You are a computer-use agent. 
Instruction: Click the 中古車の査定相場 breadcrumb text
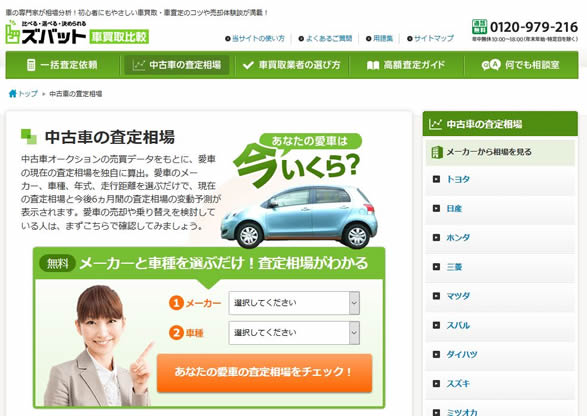76,94
